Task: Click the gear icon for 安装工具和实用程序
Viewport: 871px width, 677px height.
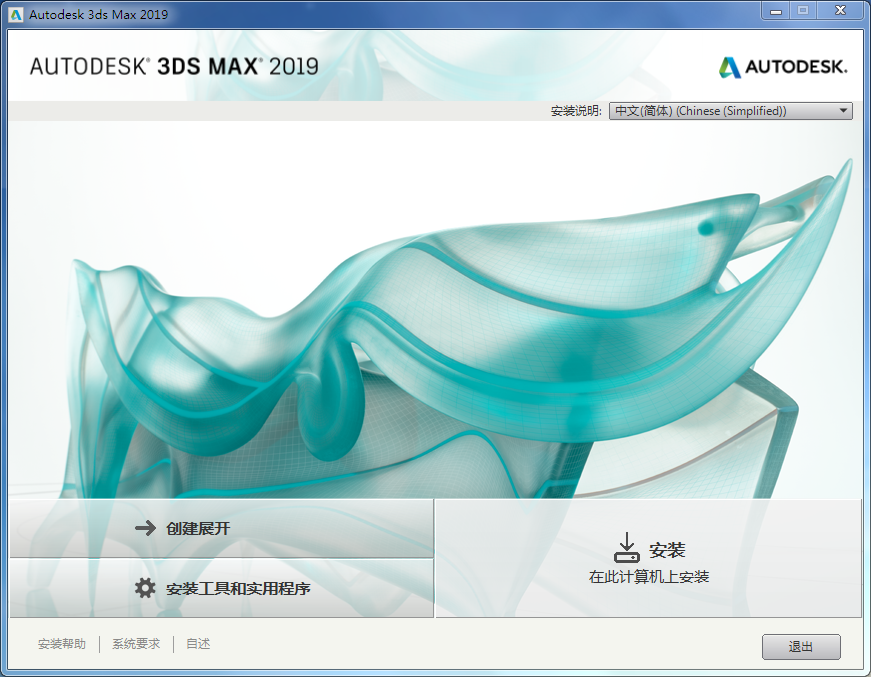Action: click(145, 588)
